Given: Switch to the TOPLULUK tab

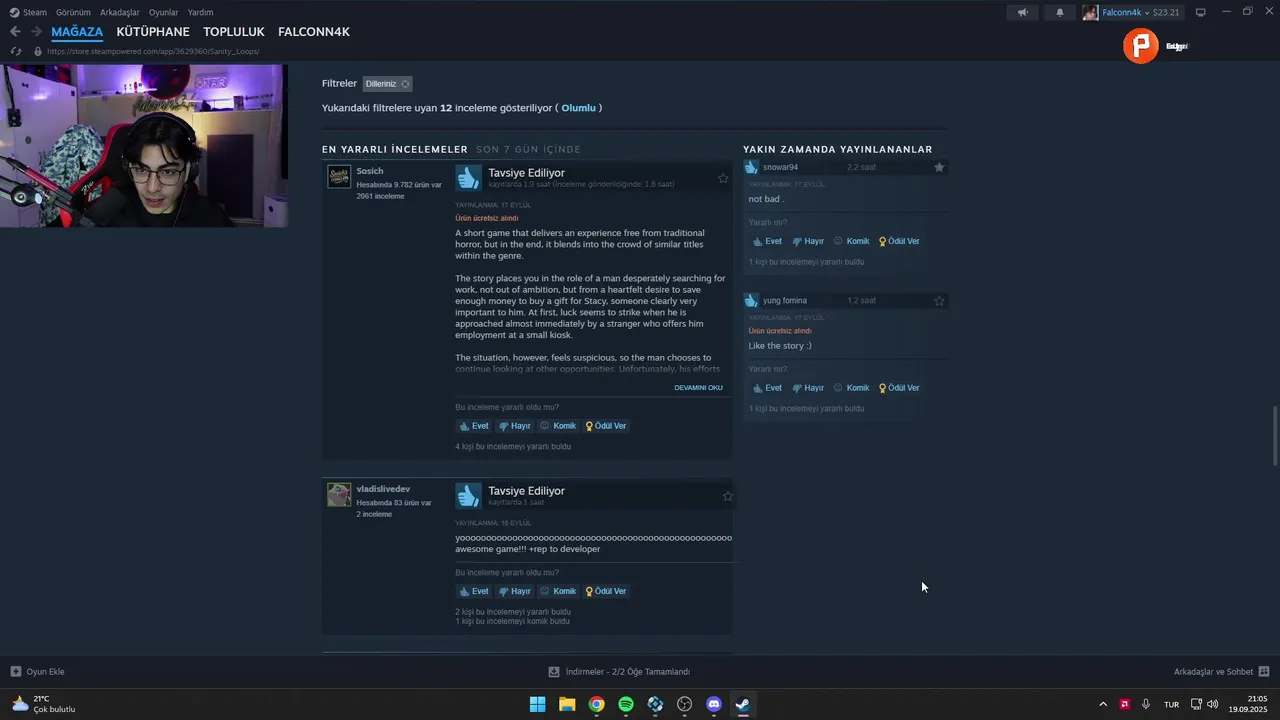Looking at the screenshot, I should tap(234, 32).
